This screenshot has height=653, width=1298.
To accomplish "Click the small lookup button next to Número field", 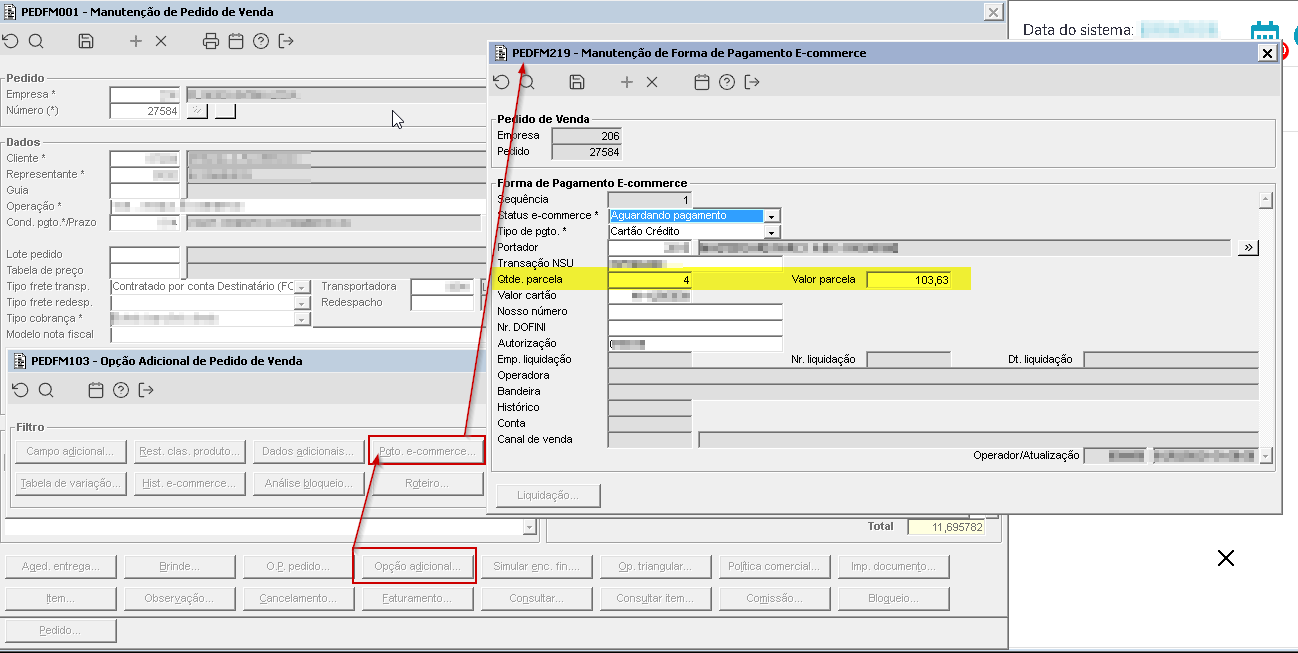I will (x=198, y=111).
